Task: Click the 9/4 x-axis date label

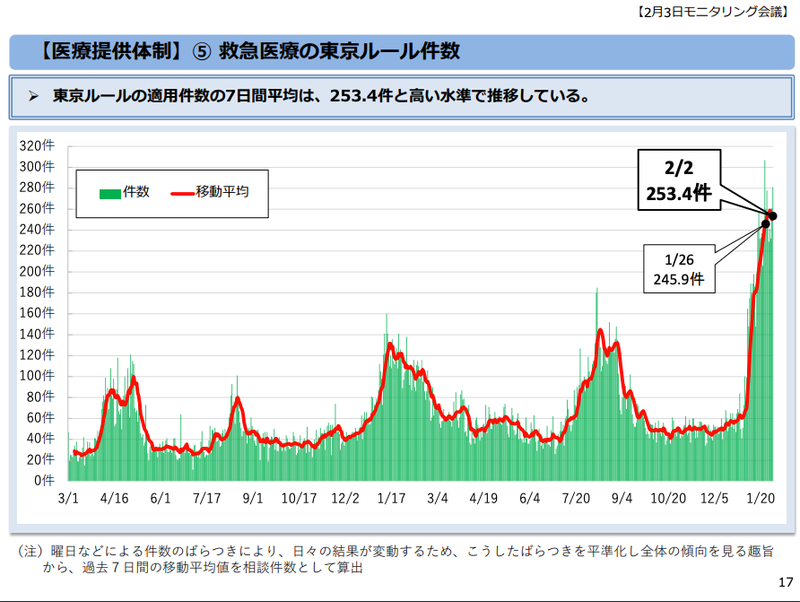Action: click(x=622, y=498)
